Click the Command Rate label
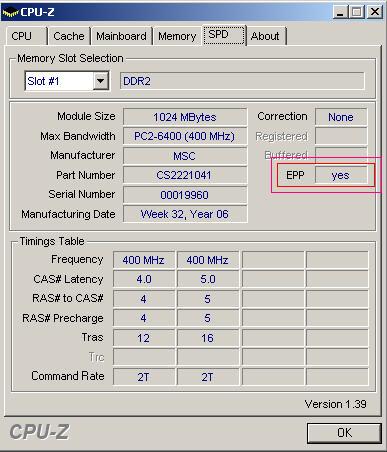This screenshot has width=387, height=452. coord(68,376)
